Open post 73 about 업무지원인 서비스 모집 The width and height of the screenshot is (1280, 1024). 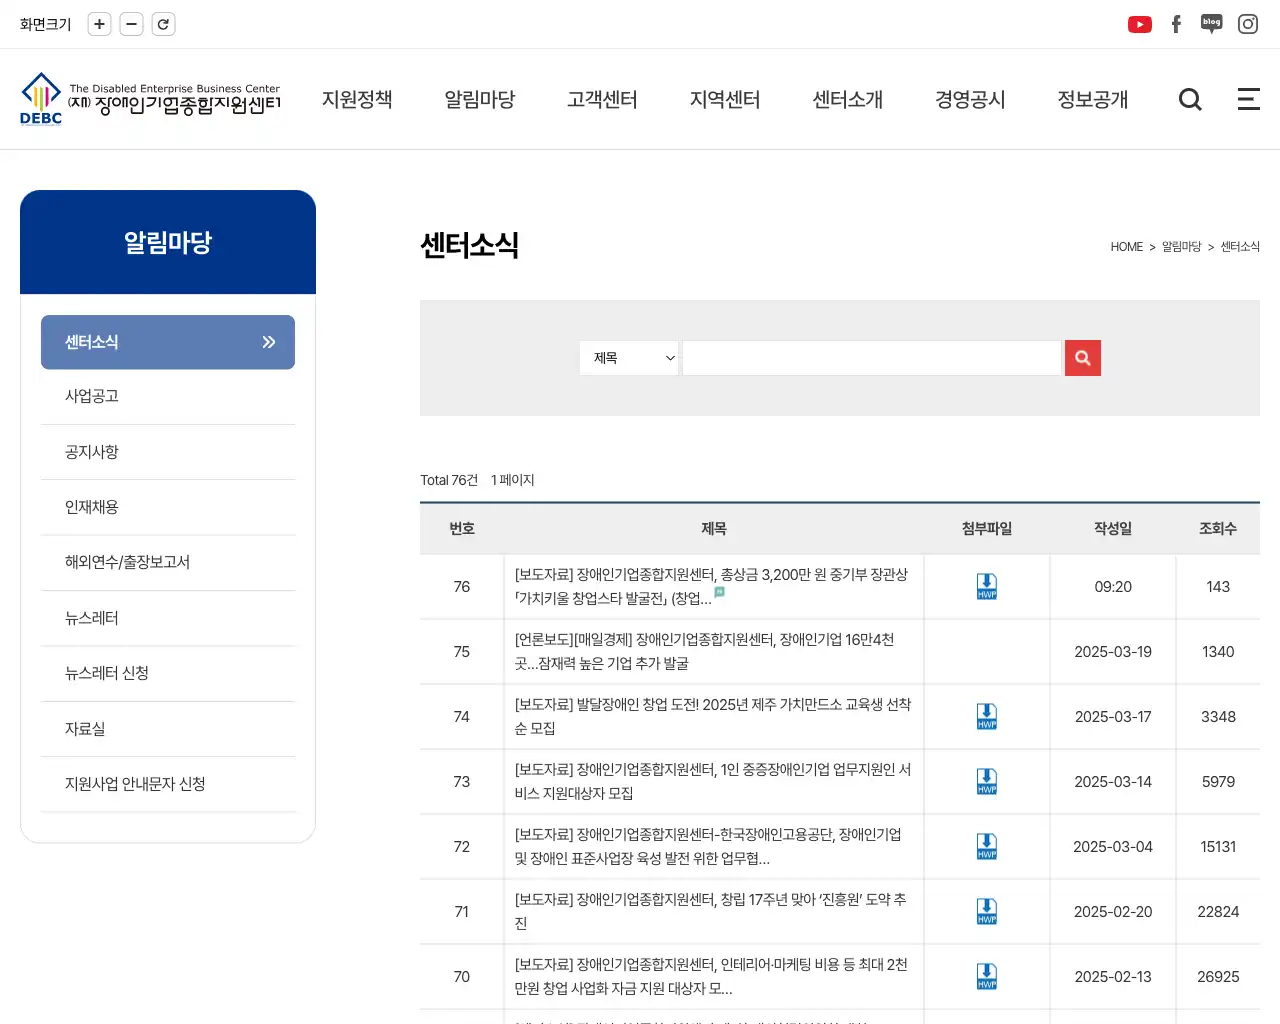(712, 782)
